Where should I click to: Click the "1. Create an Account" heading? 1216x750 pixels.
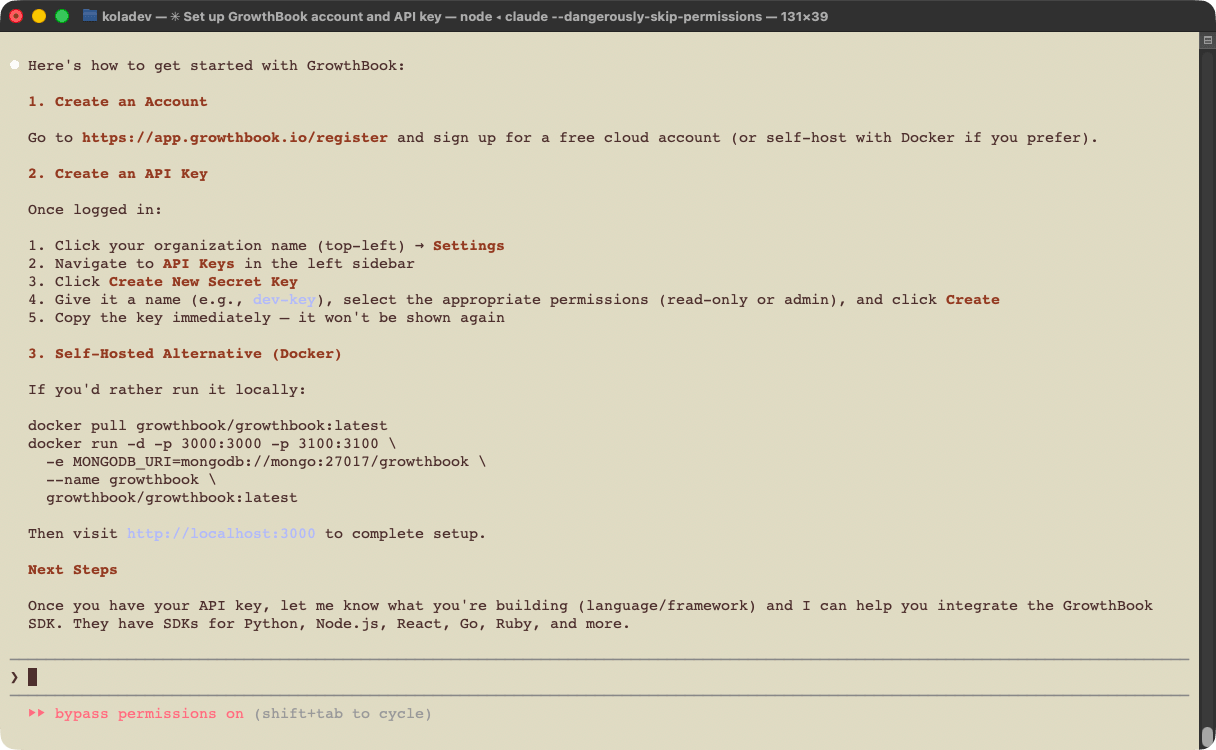point(118,102)
